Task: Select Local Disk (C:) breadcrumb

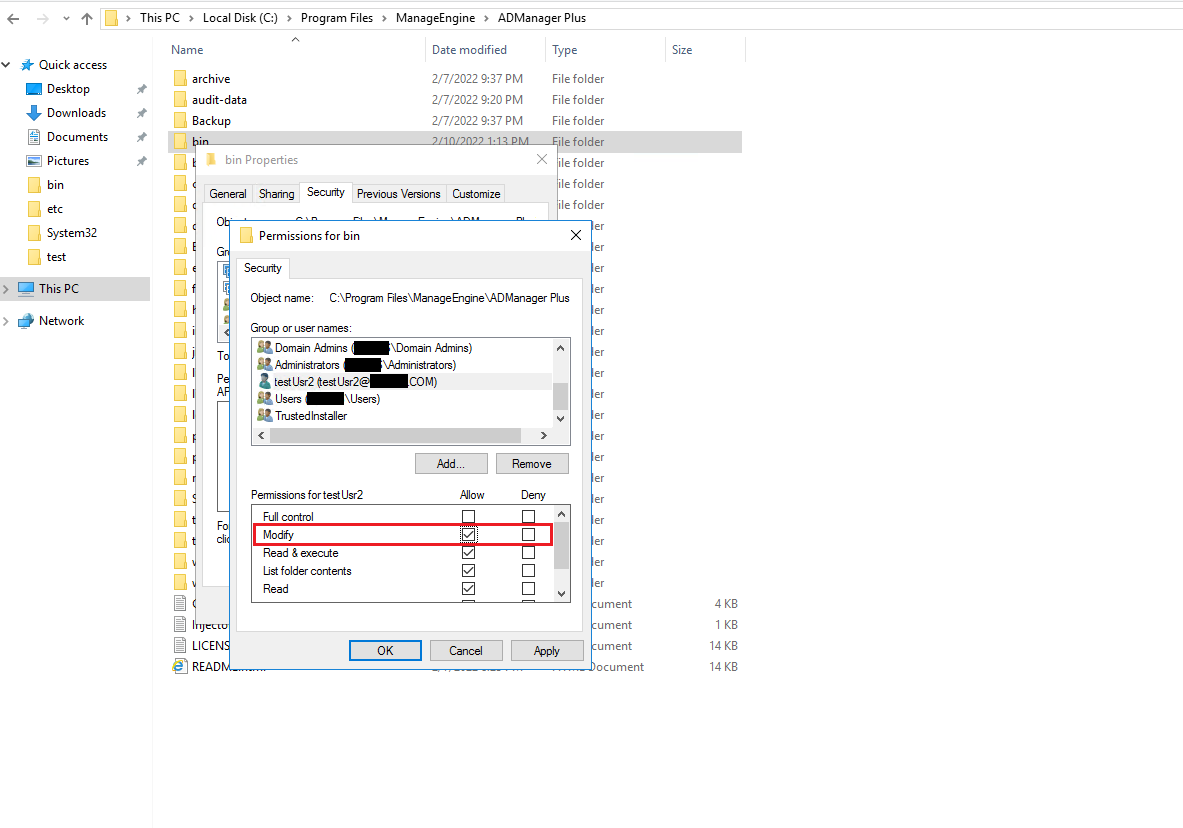Action: click(240, 18)
